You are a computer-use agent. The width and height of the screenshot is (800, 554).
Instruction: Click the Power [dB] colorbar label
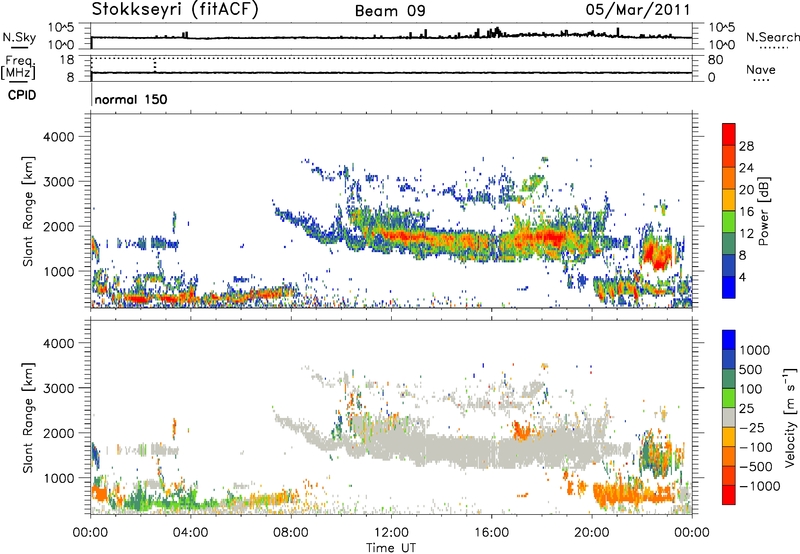[763, 211]
